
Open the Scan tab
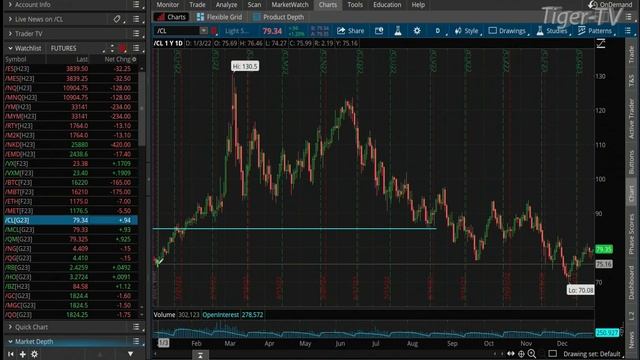click(254, 4)
